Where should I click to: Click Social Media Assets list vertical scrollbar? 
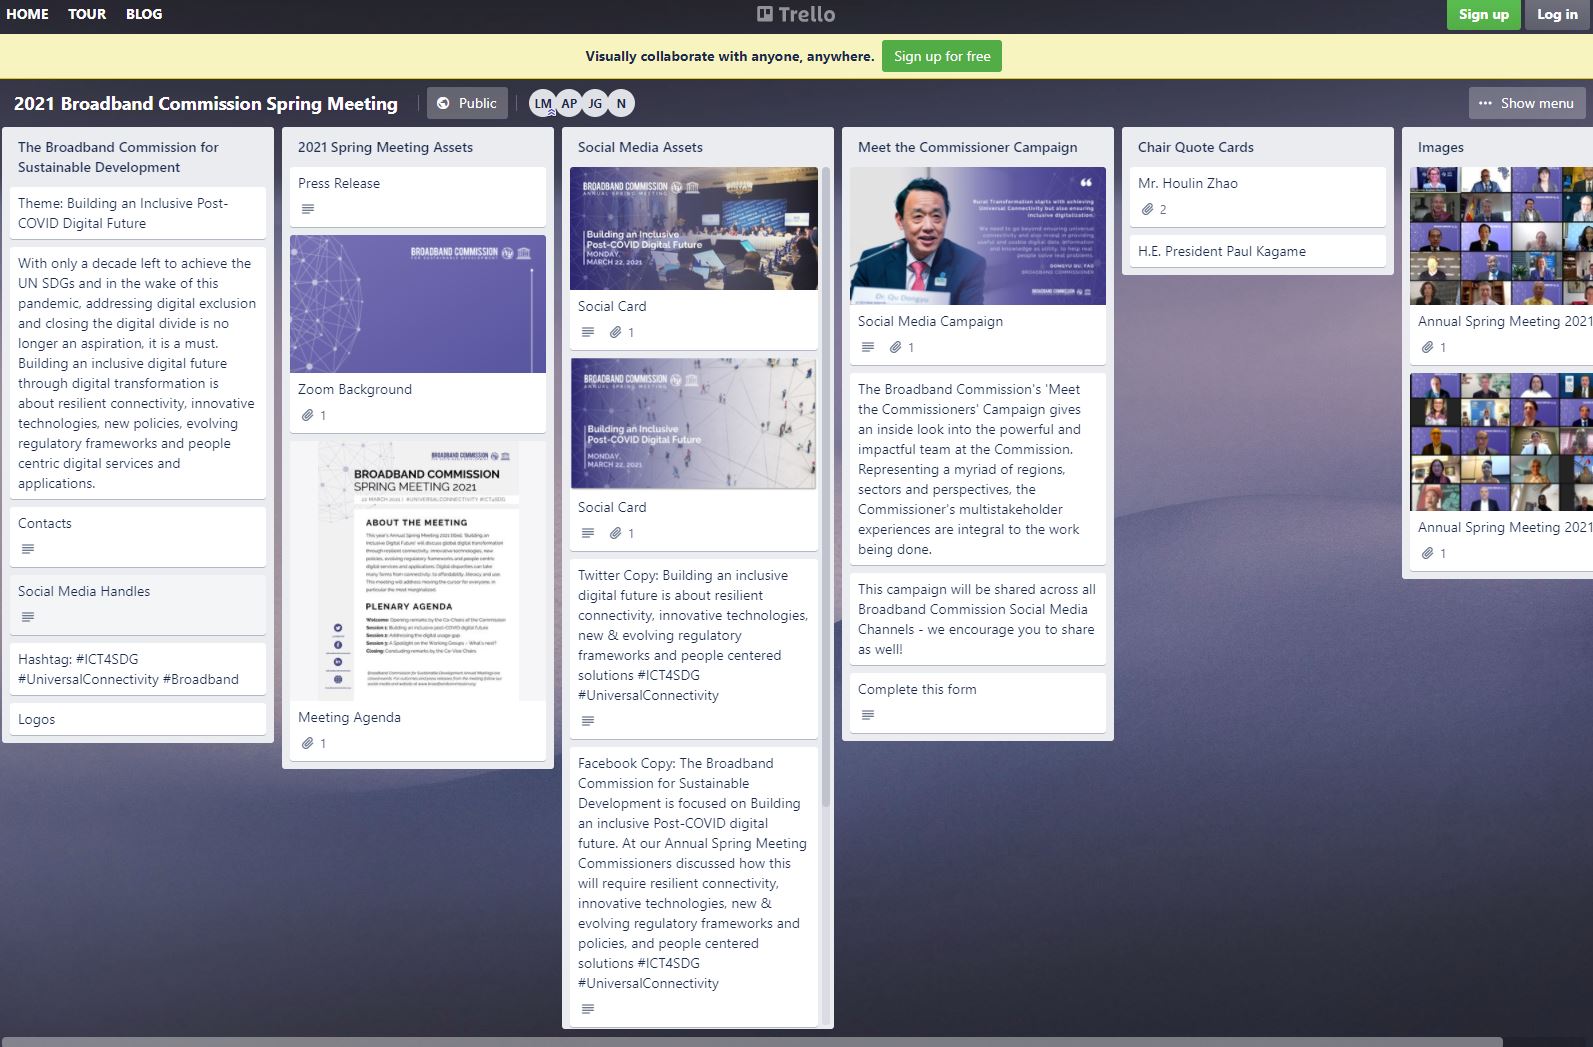[x=826, y=487]
